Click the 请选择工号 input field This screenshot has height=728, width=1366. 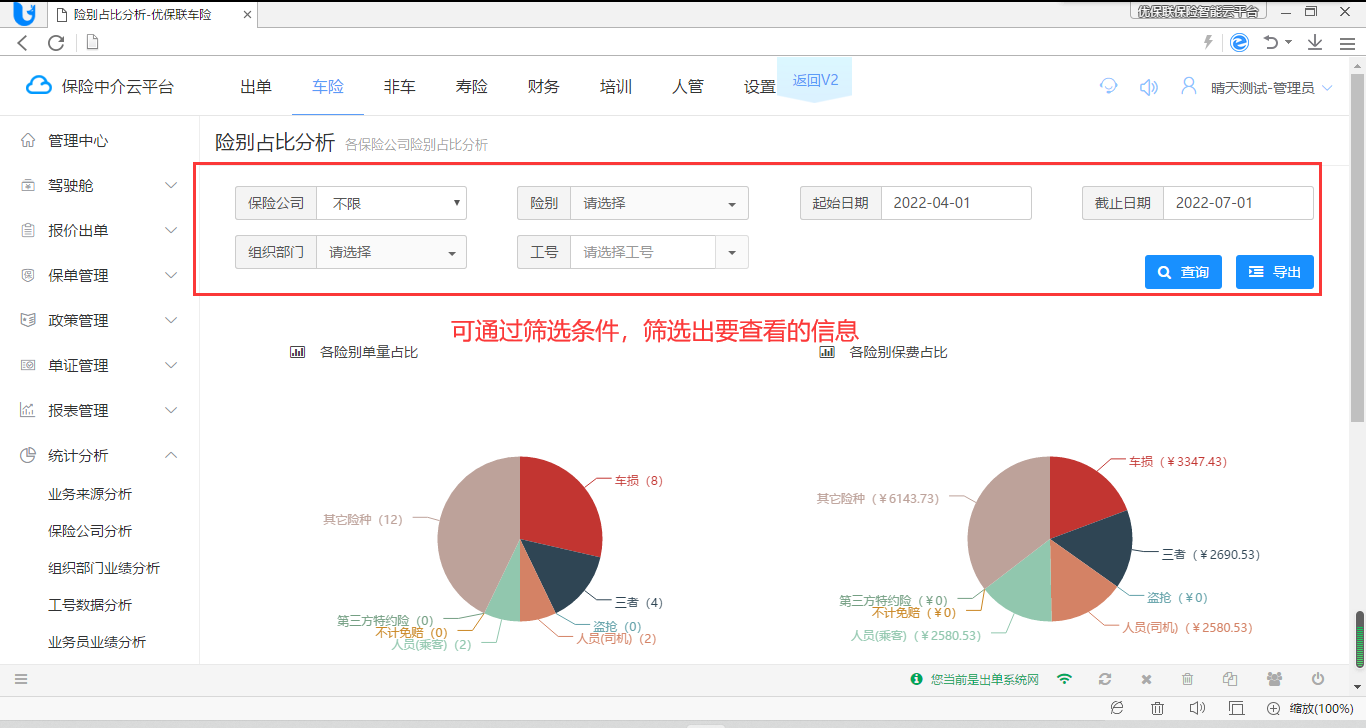click(x=643, y=252)
